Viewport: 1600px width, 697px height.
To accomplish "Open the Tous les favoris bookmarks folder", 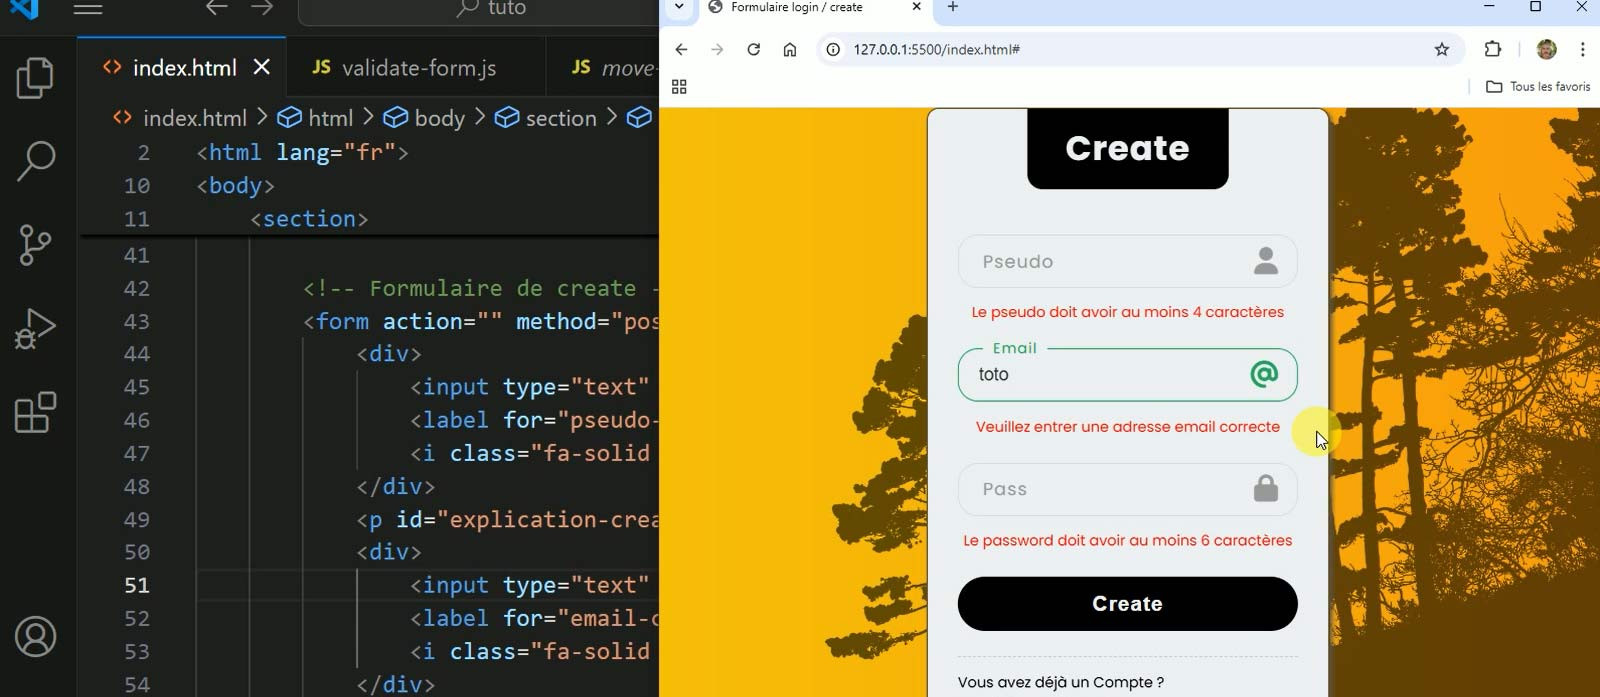I will click(1538, 87).
